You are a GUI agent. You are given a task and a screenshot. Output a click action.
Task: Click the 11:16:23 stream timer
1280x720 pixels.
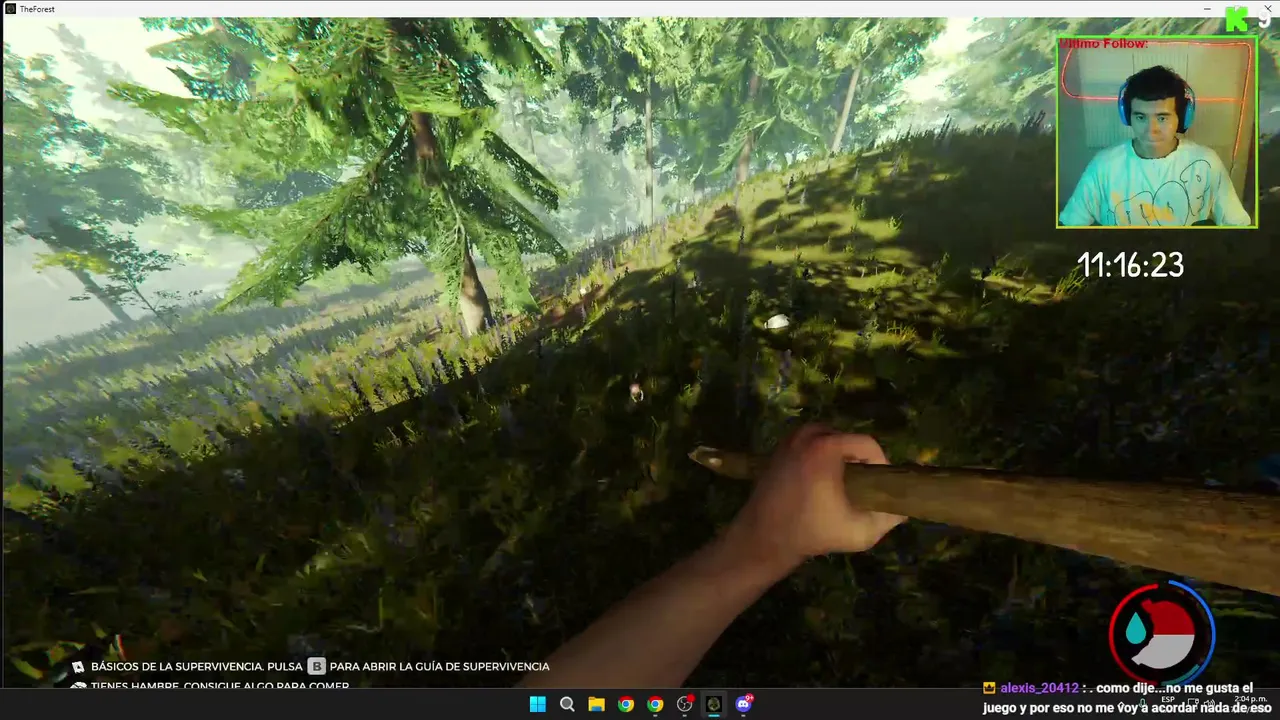click(1130, 265)
